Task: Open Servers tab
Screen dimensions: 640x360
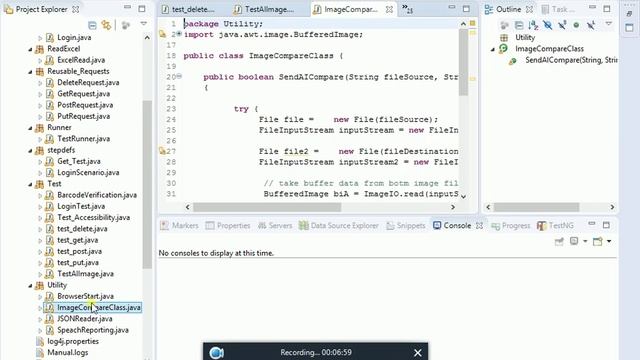Action: (x=275, y=225)
